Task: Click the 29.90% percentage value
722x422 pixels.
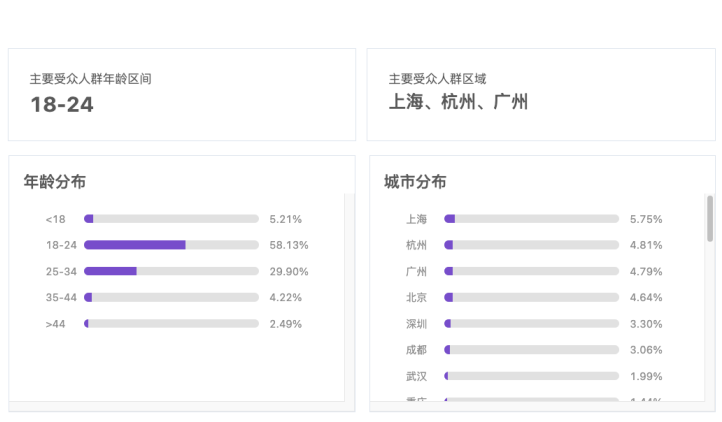Action: click(289, 271)
